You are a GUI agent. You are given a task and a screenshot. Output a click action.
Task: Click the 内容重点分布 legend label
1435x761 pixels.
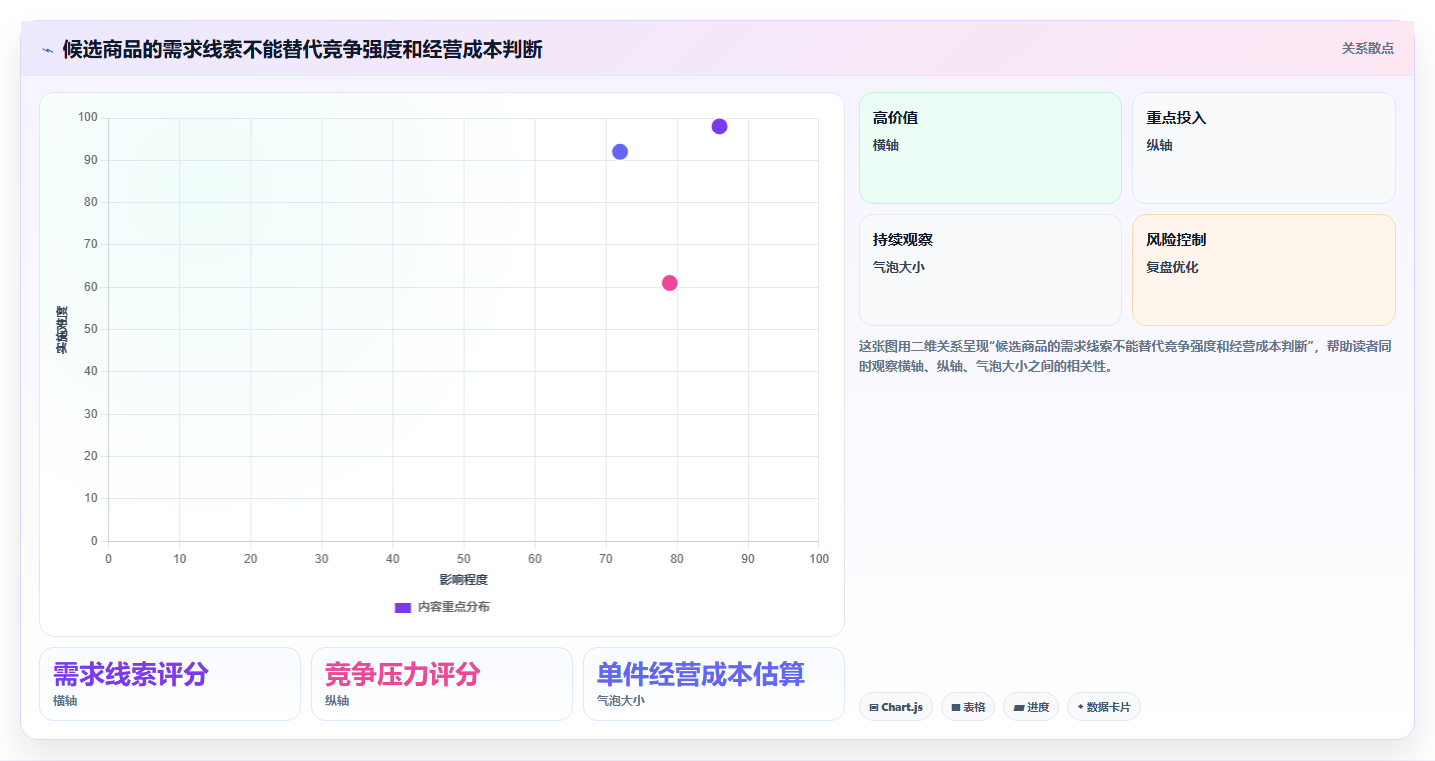[x=453, y=607]
